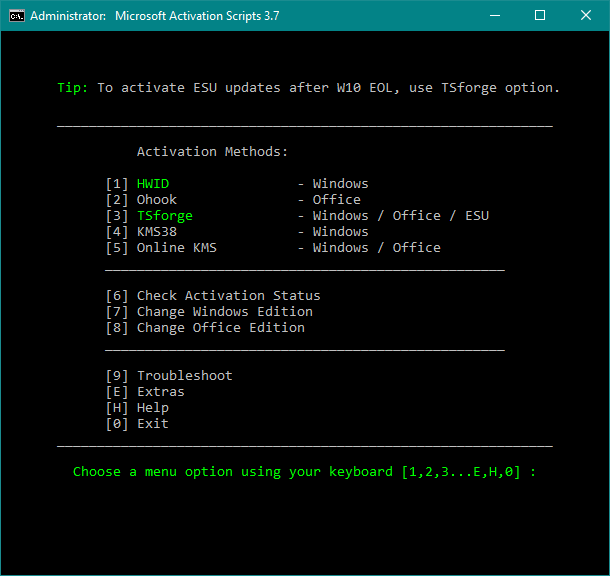Maximize the Activation Scripts window

tap(540, 15)
